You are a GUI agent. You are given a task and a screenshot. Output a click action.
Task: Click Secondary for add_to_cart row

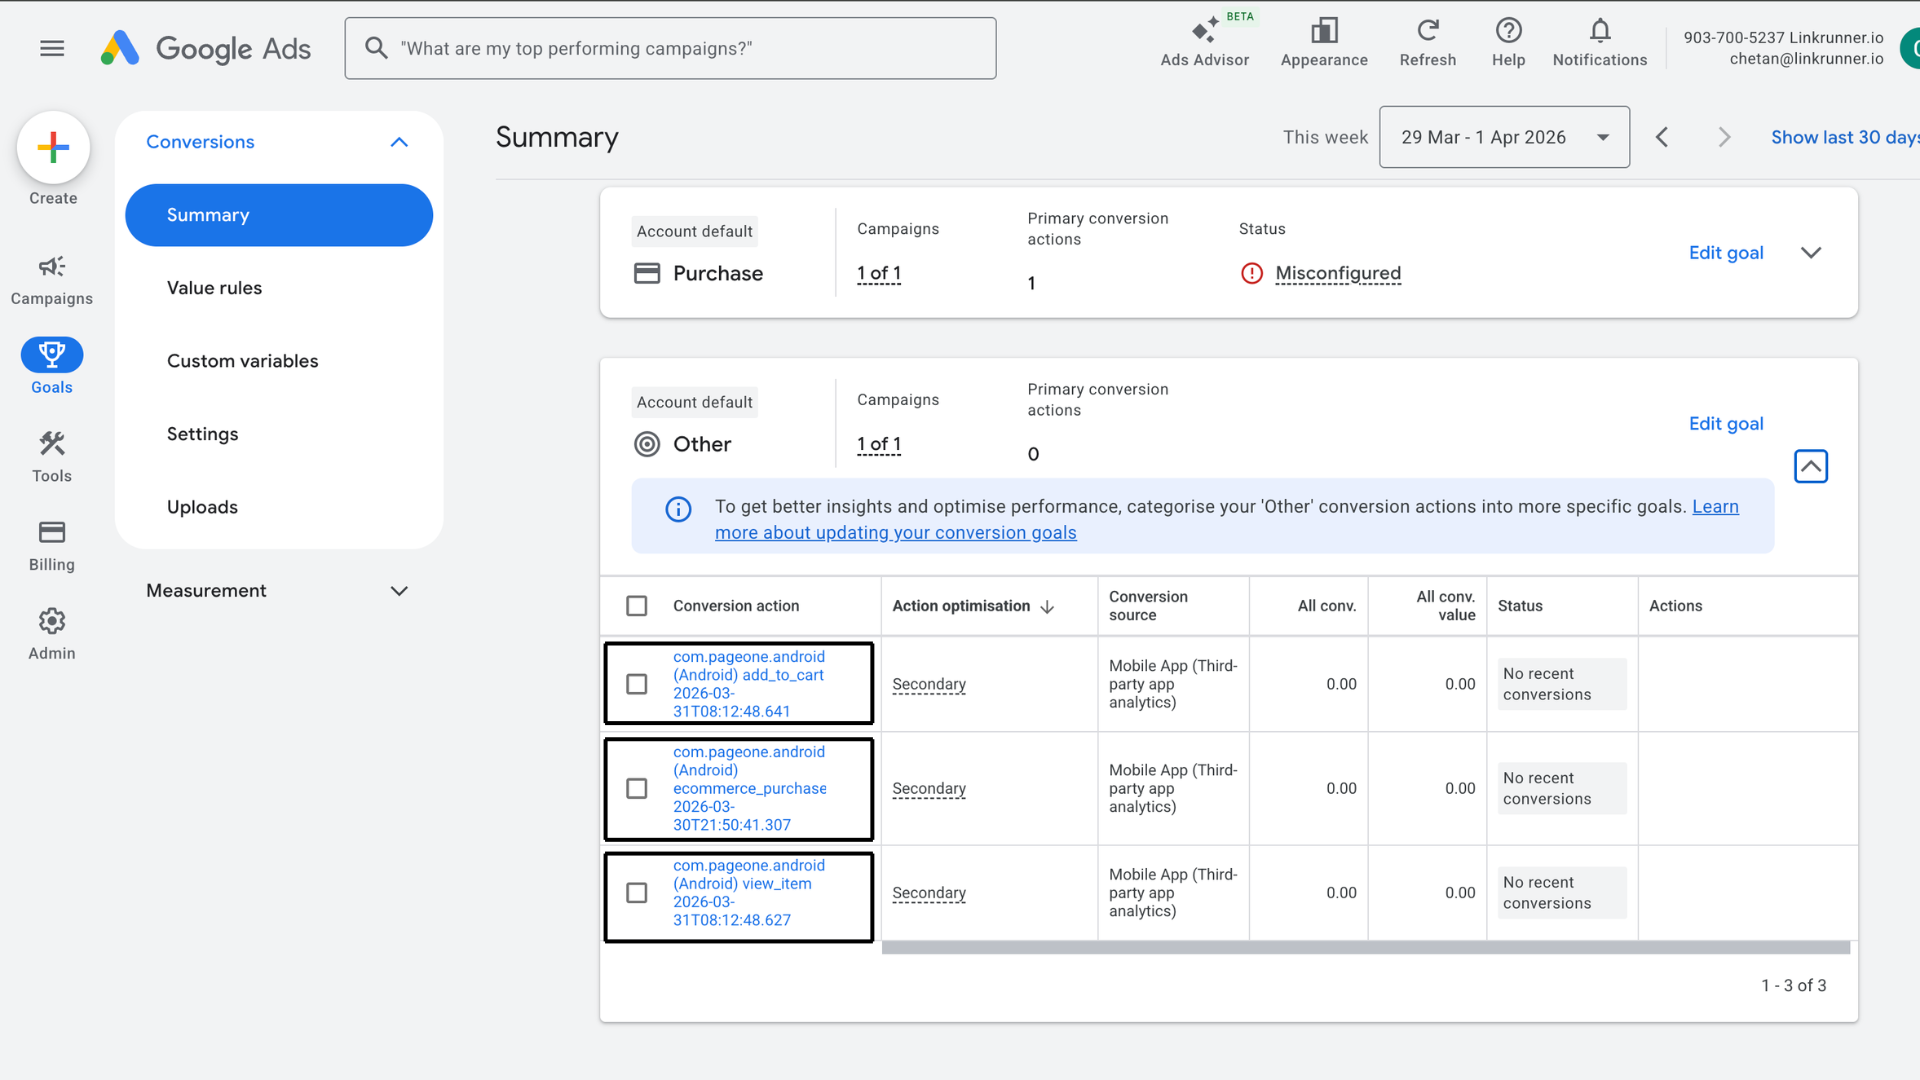tap(928, 684)
